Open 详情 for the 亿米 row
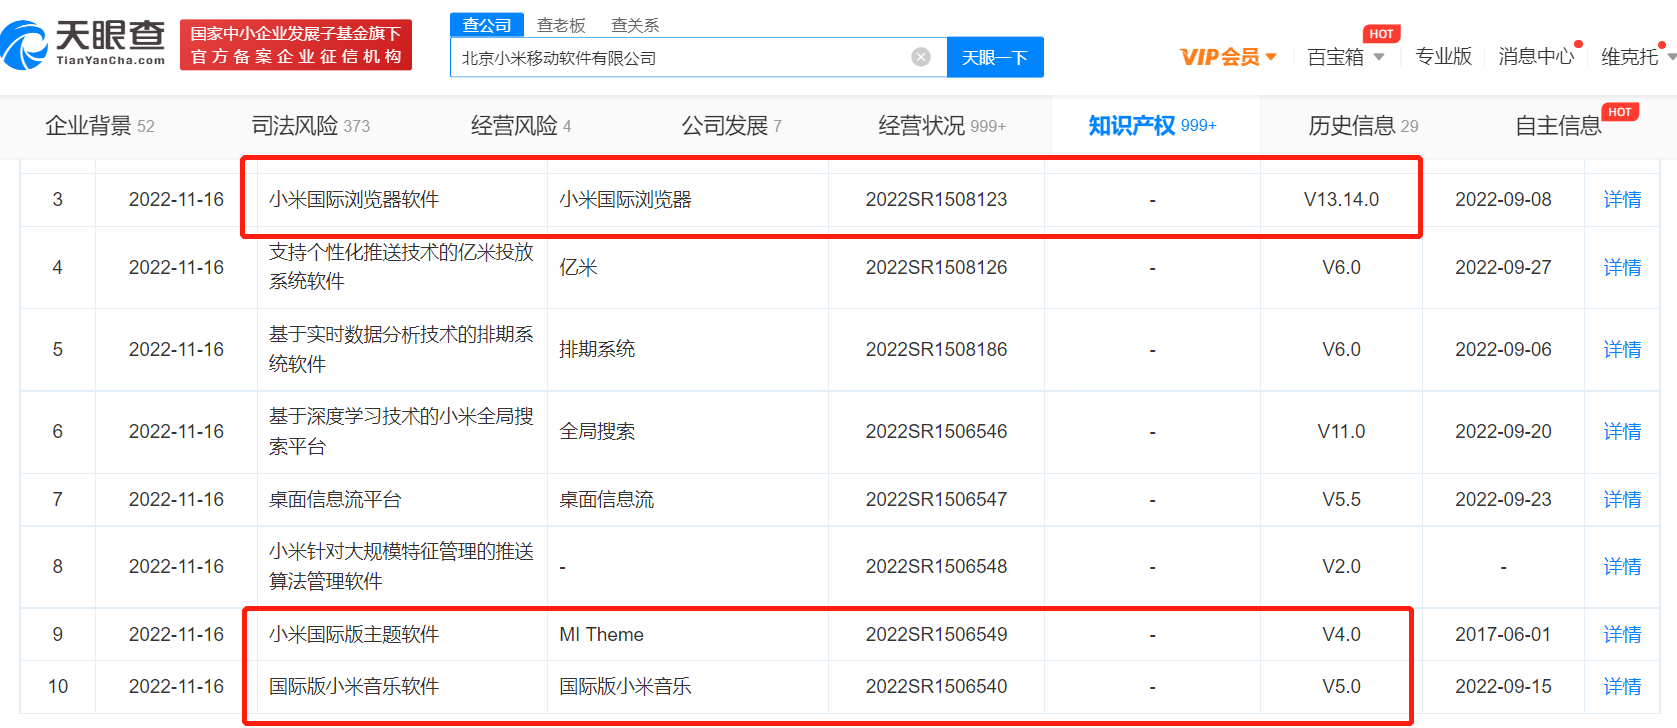 [x=1622, y=267]
